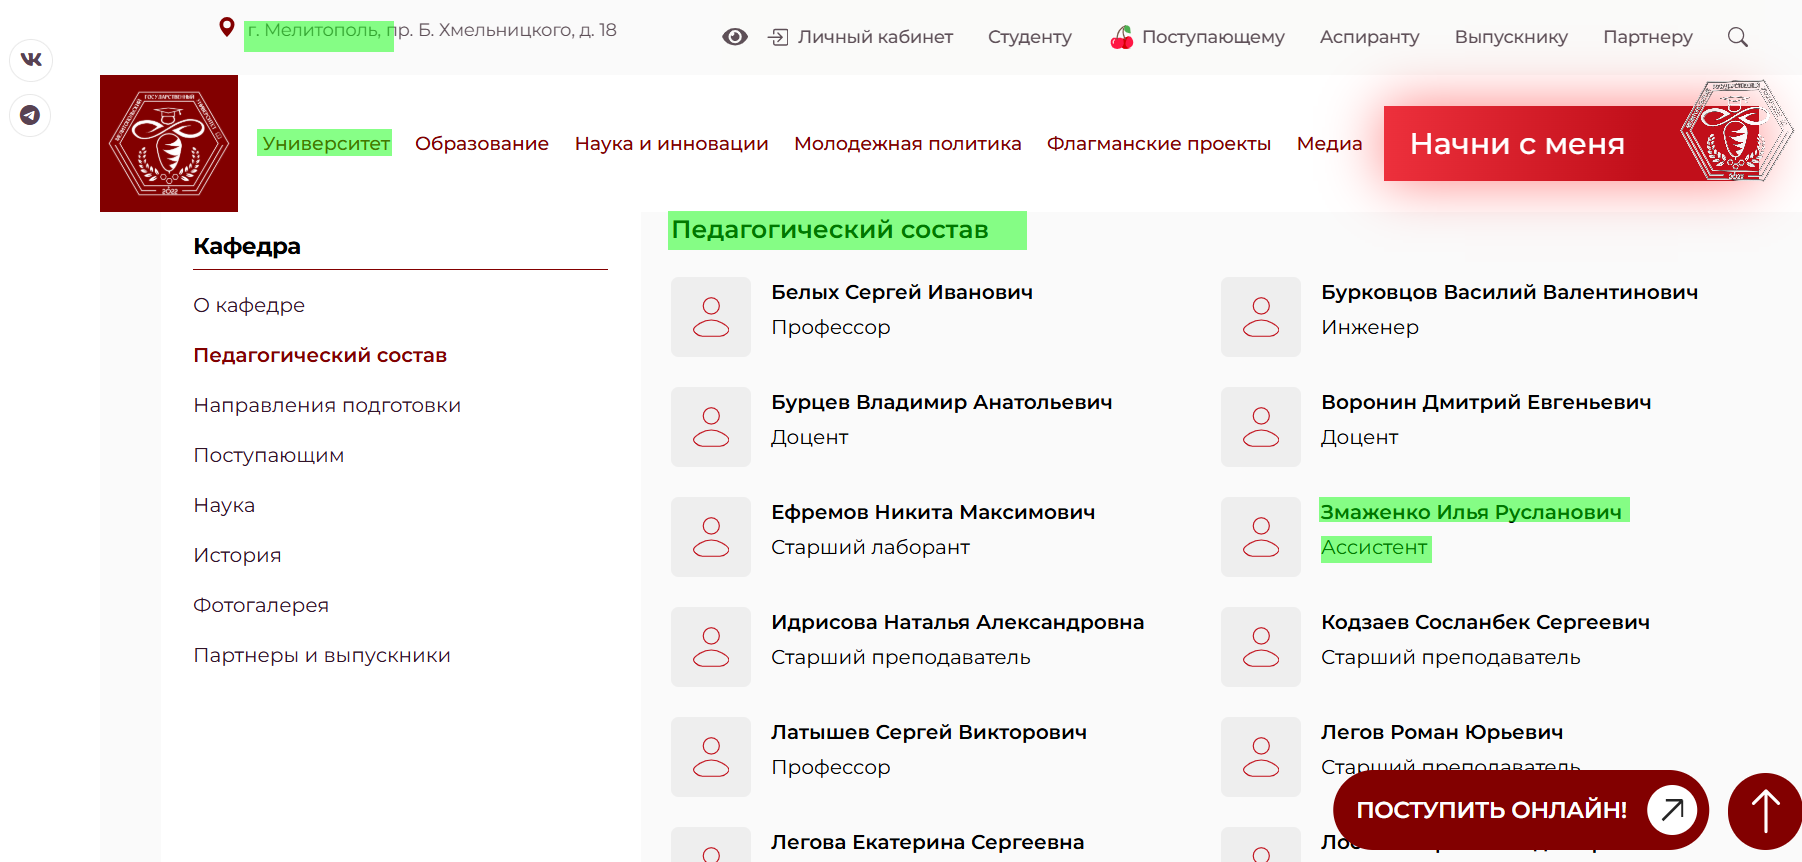Click the Педагогический состав page heading

click(x=830, y=230)
